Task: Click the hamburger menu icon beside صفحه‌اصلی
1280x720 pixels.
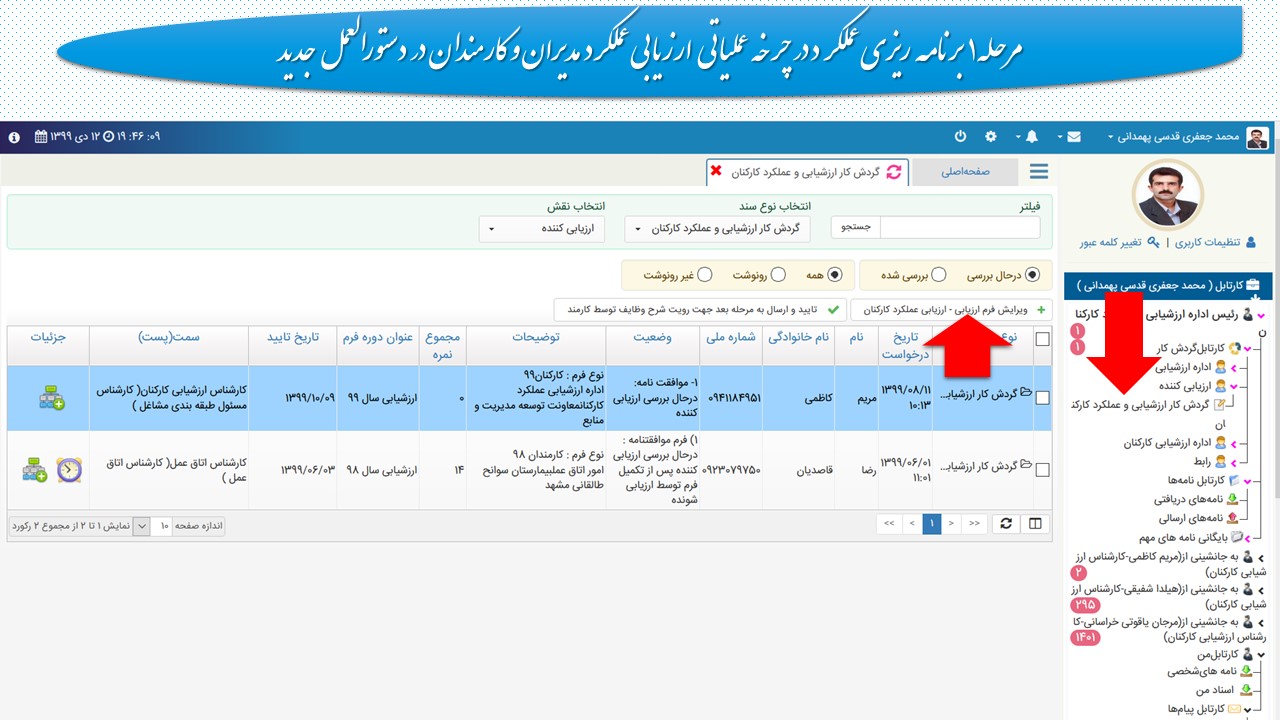Action: 1039,172
